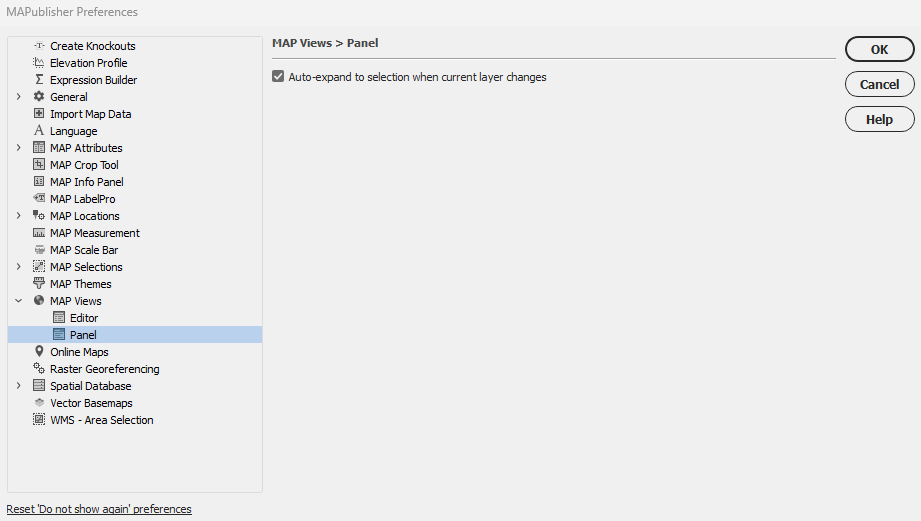Reset 'Do not show again' preferences link
The height and width of the screenshot is (521, 921).
point(99,509)
